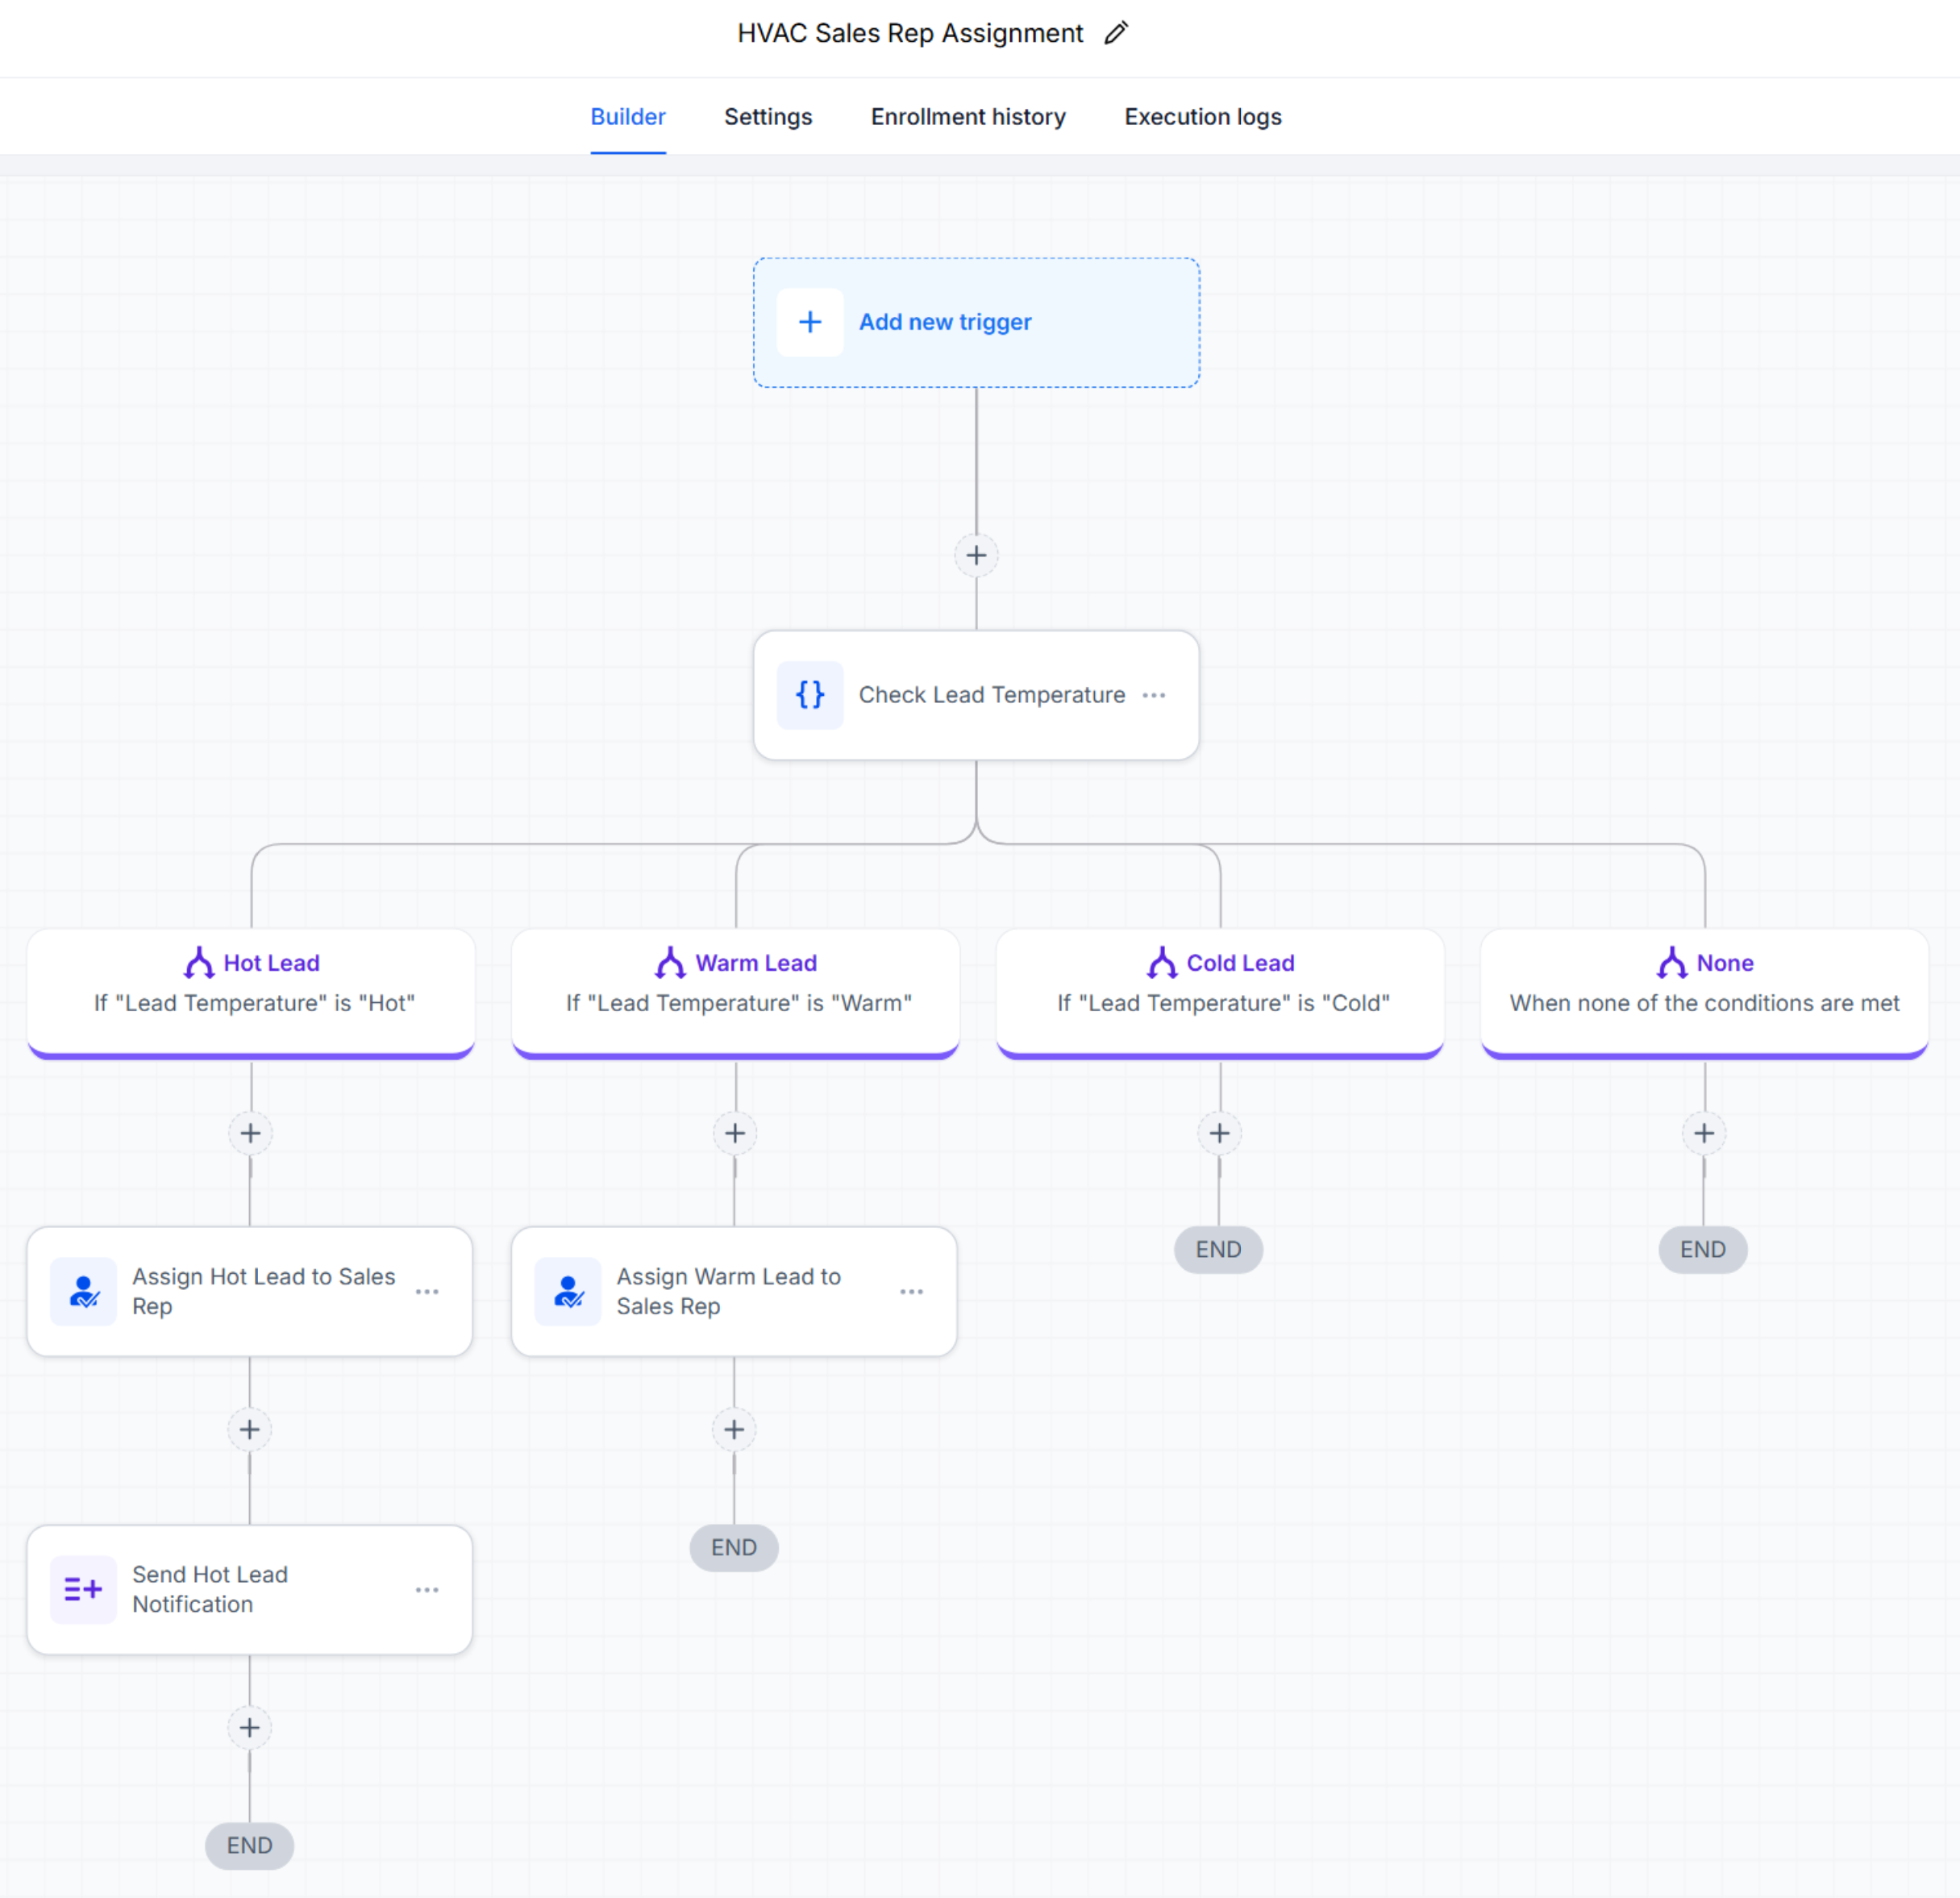Add step below the trigger node

coord(976,555)
